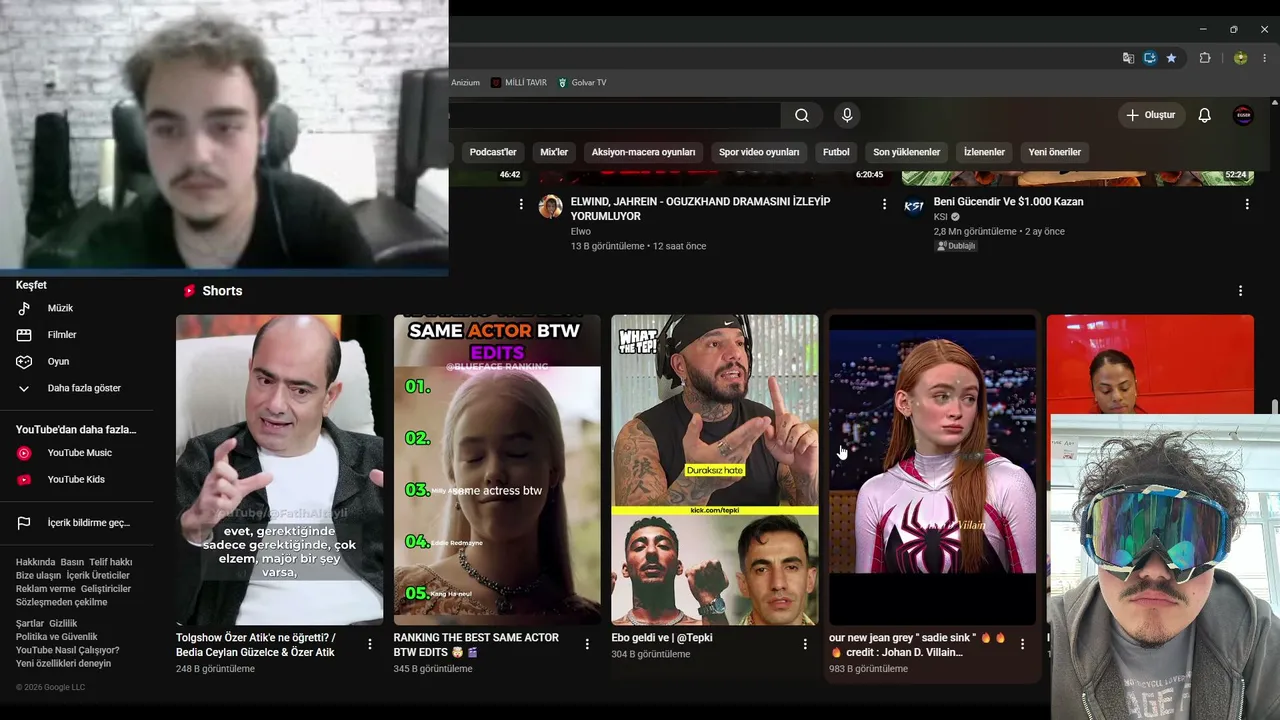Screen dimensions: 1280x720
Task: Open Politika ve Güvenlik footer link
Action: (x=57, y=637)
